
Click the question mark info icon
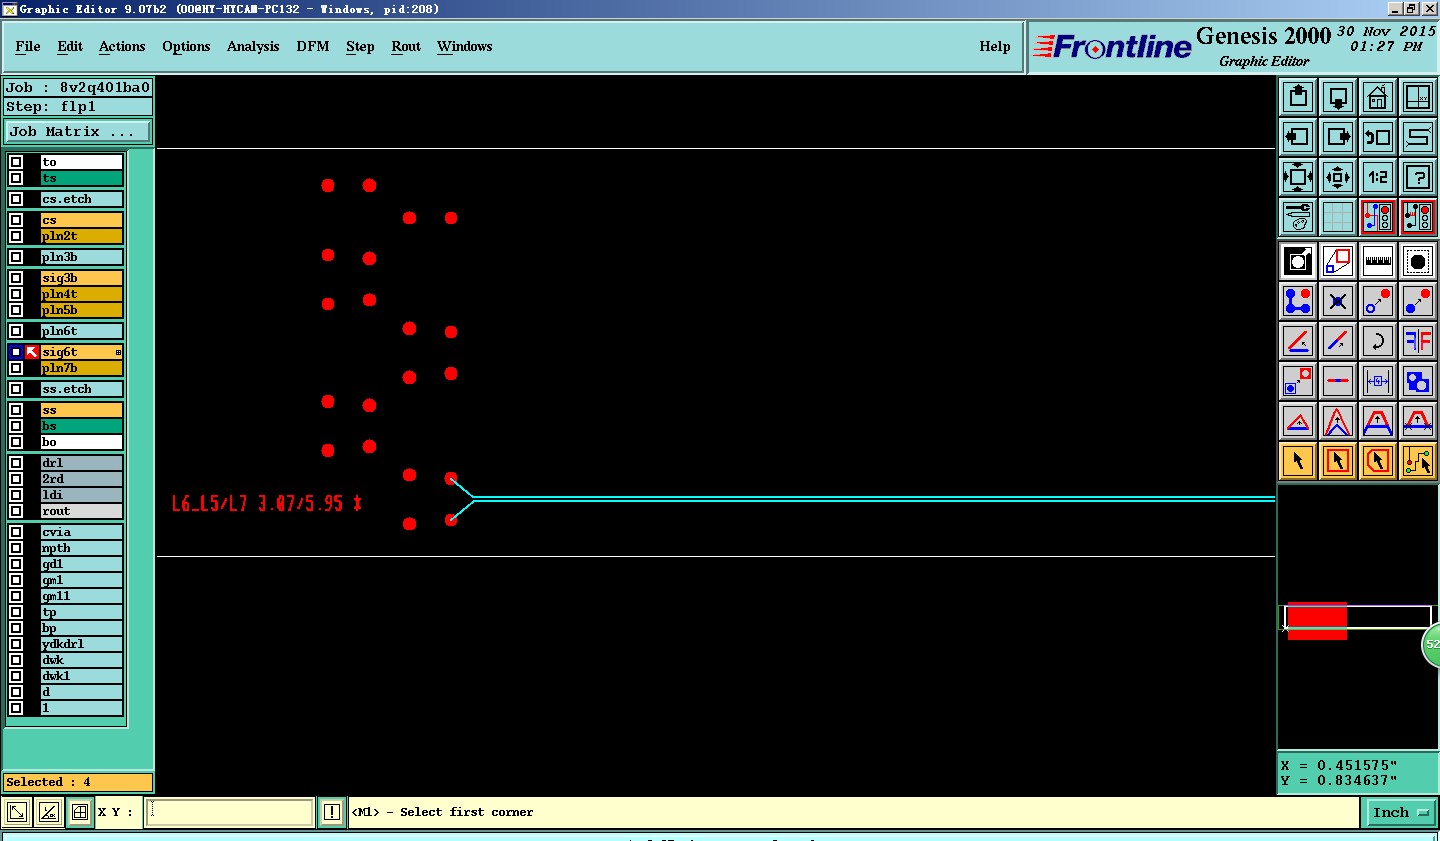1418,177
